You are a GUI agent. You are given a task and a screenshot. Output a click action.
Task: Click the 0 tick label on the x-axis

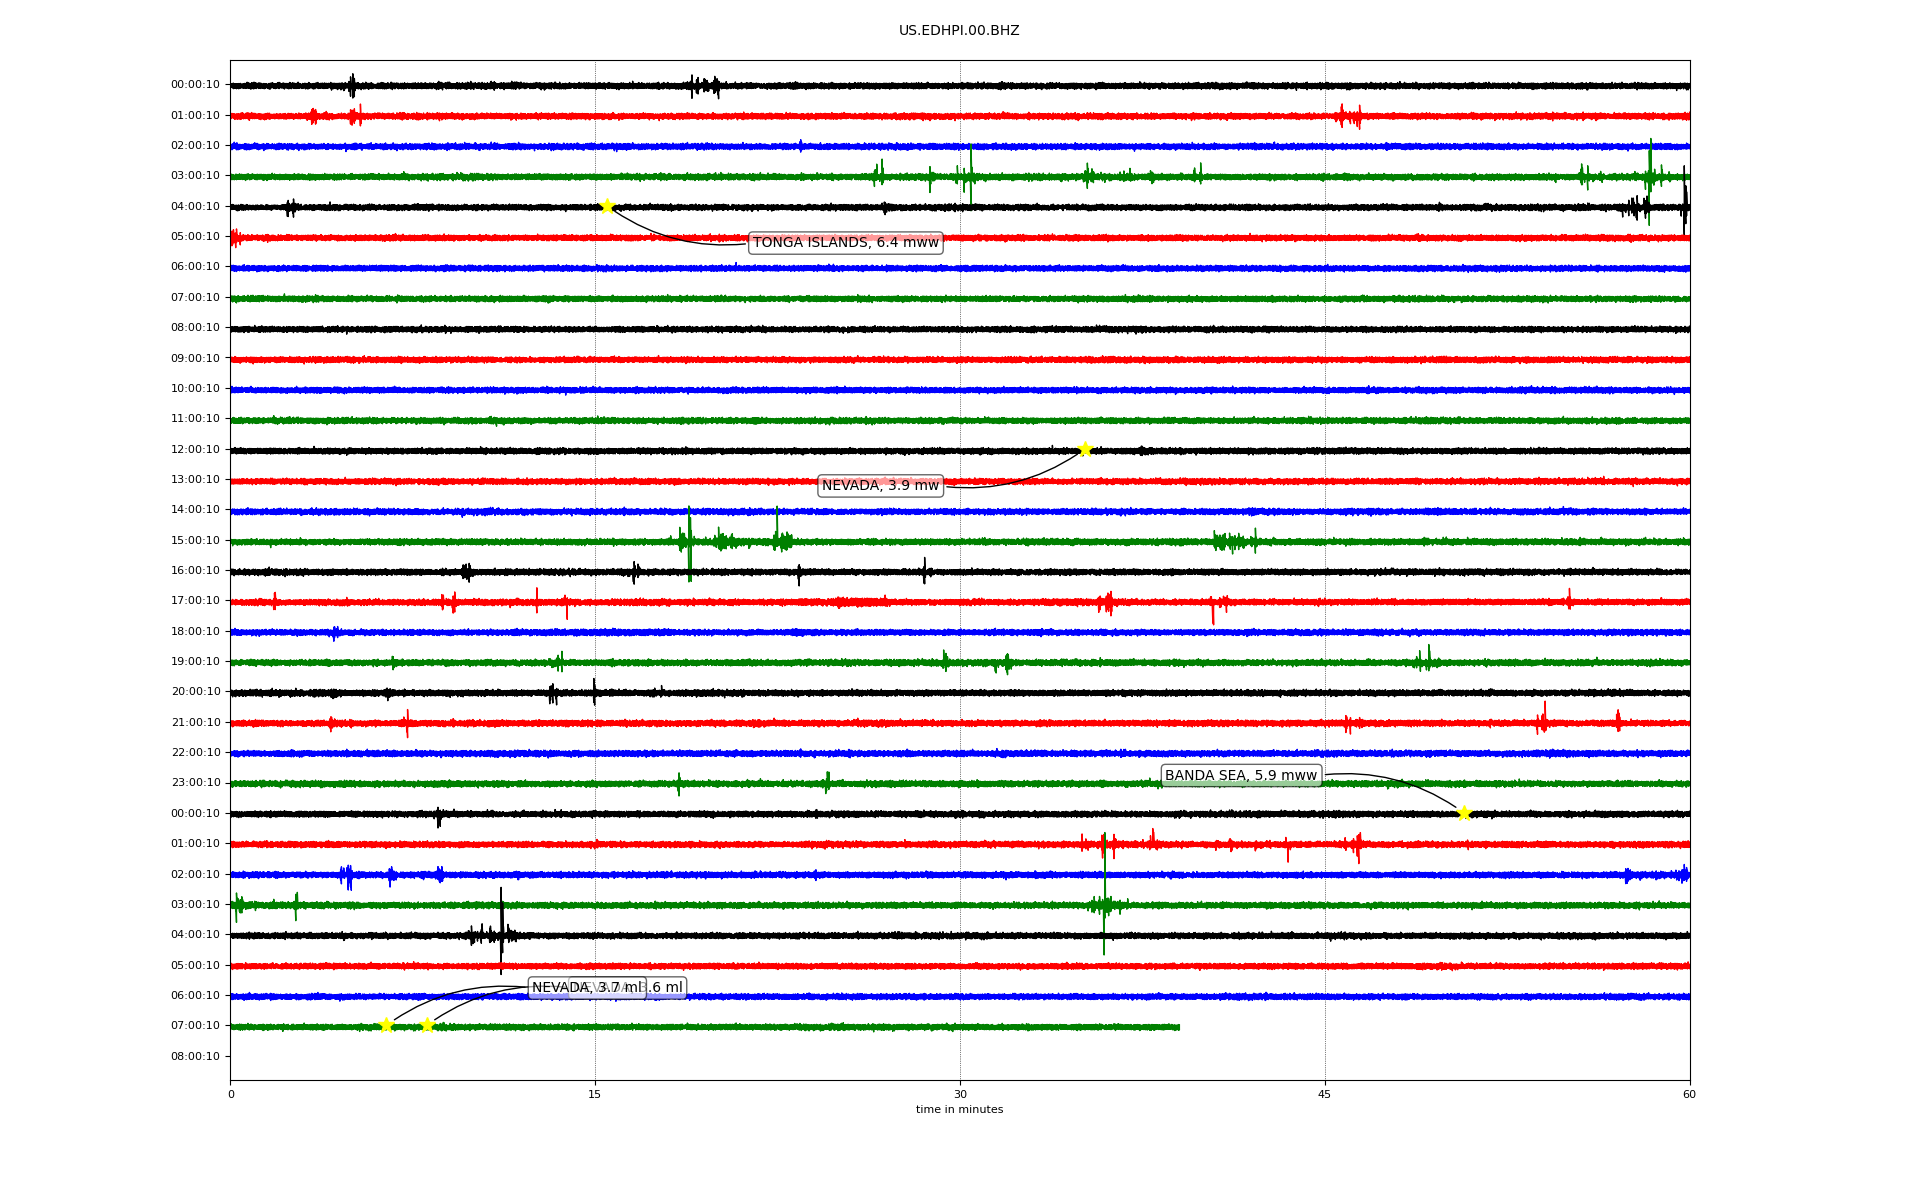click(x=231, y=1094)
